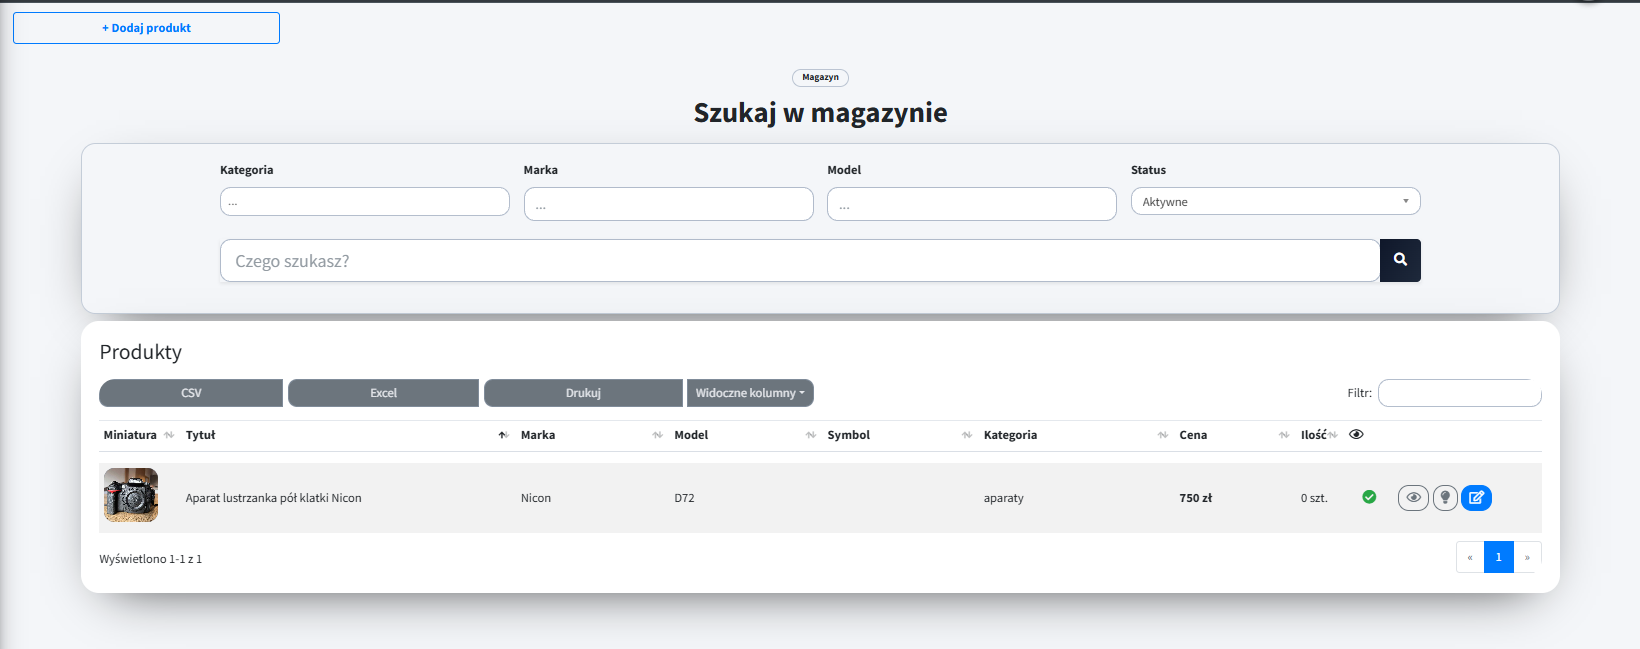Export table with Excel button

click(x=383, y=393)
